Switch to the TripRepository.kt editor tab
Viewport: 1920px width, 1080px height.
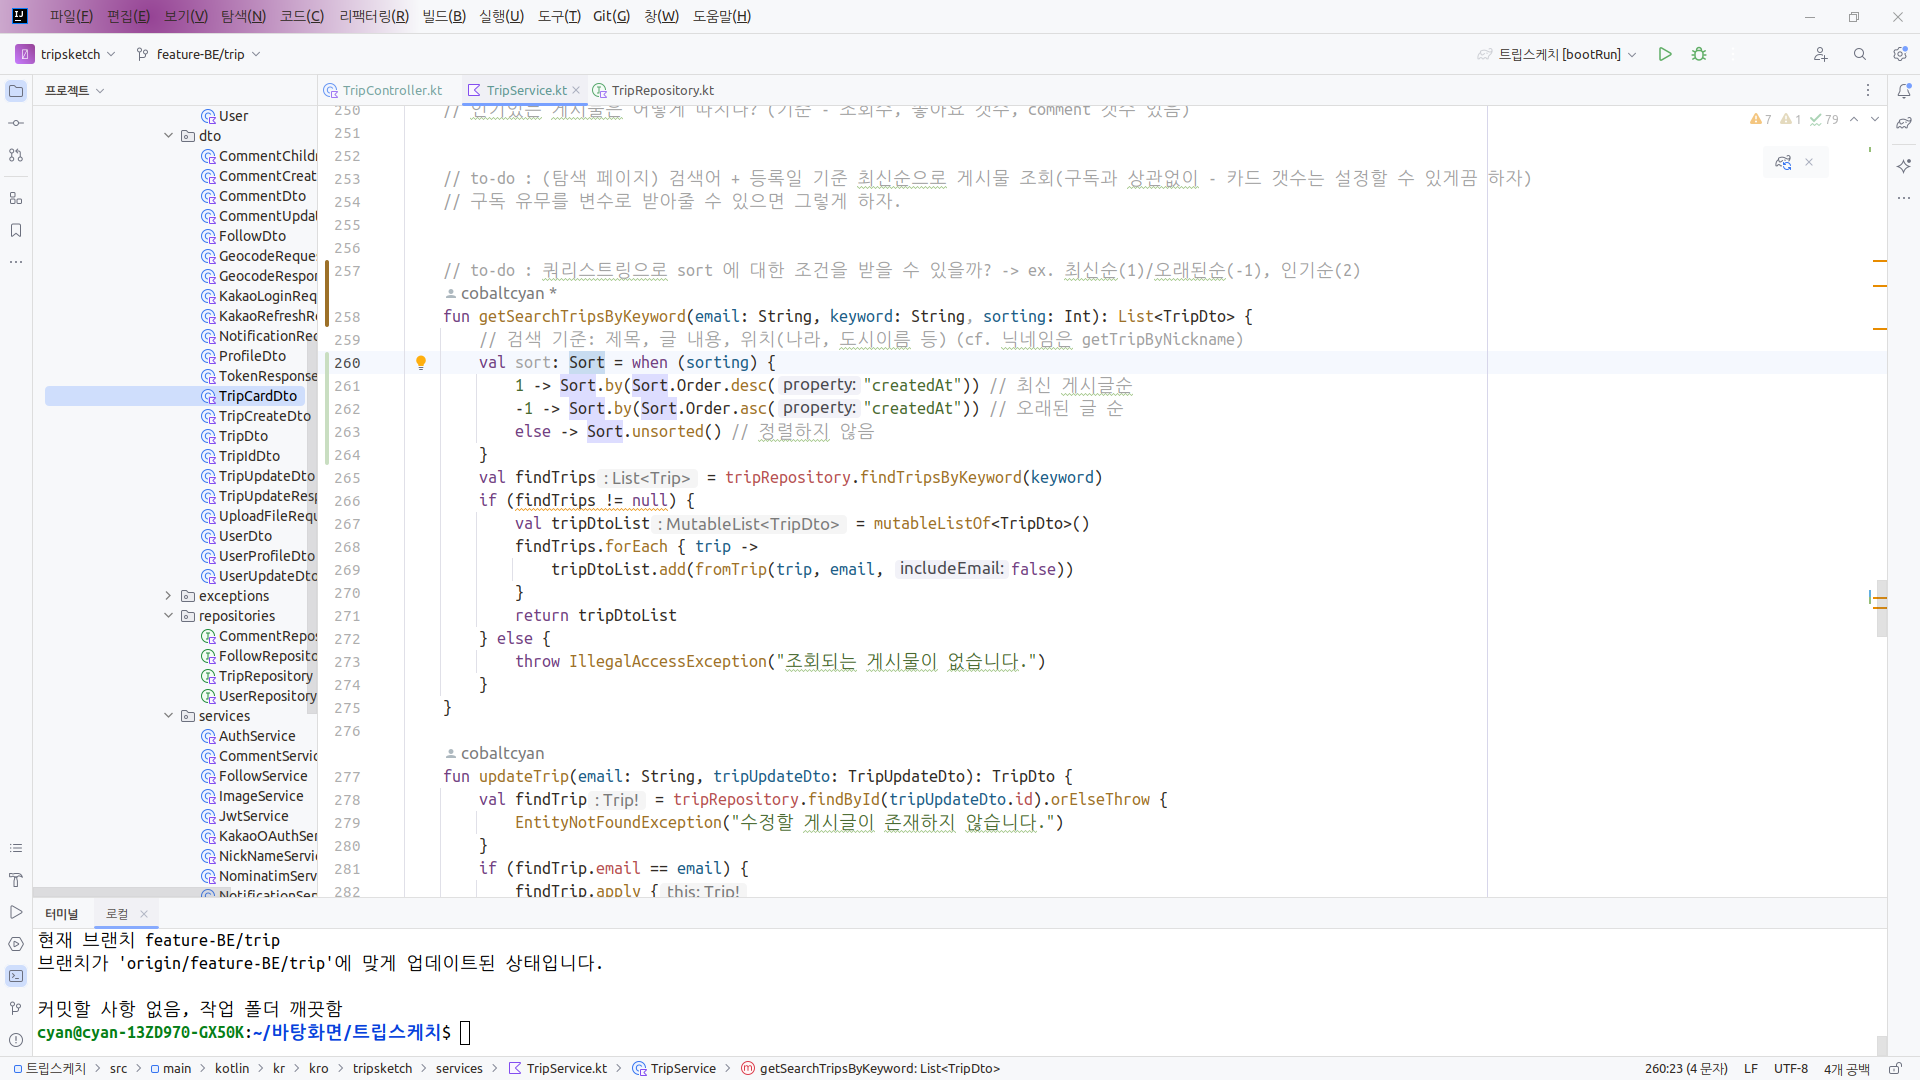pos(662,90)
